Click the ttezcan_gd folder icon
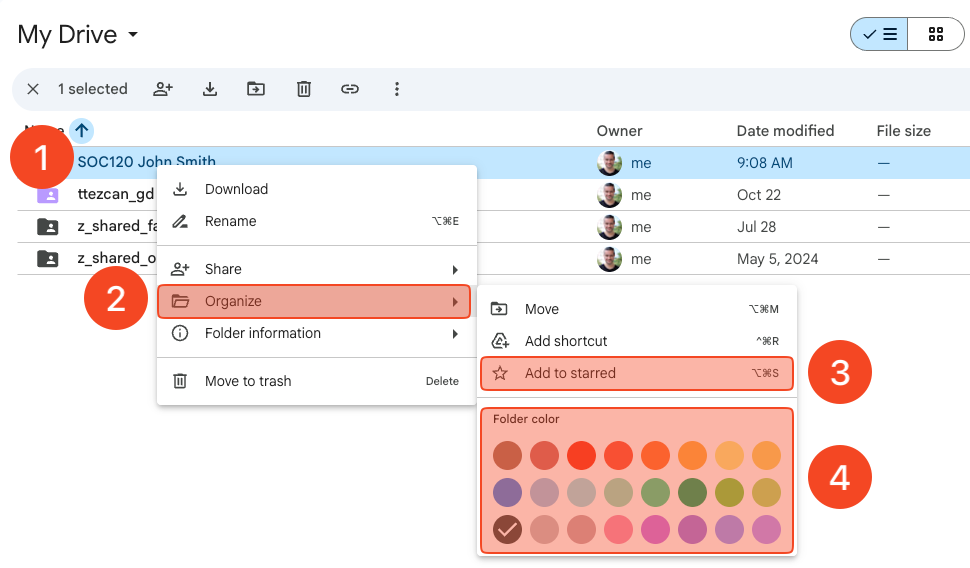 48,195
